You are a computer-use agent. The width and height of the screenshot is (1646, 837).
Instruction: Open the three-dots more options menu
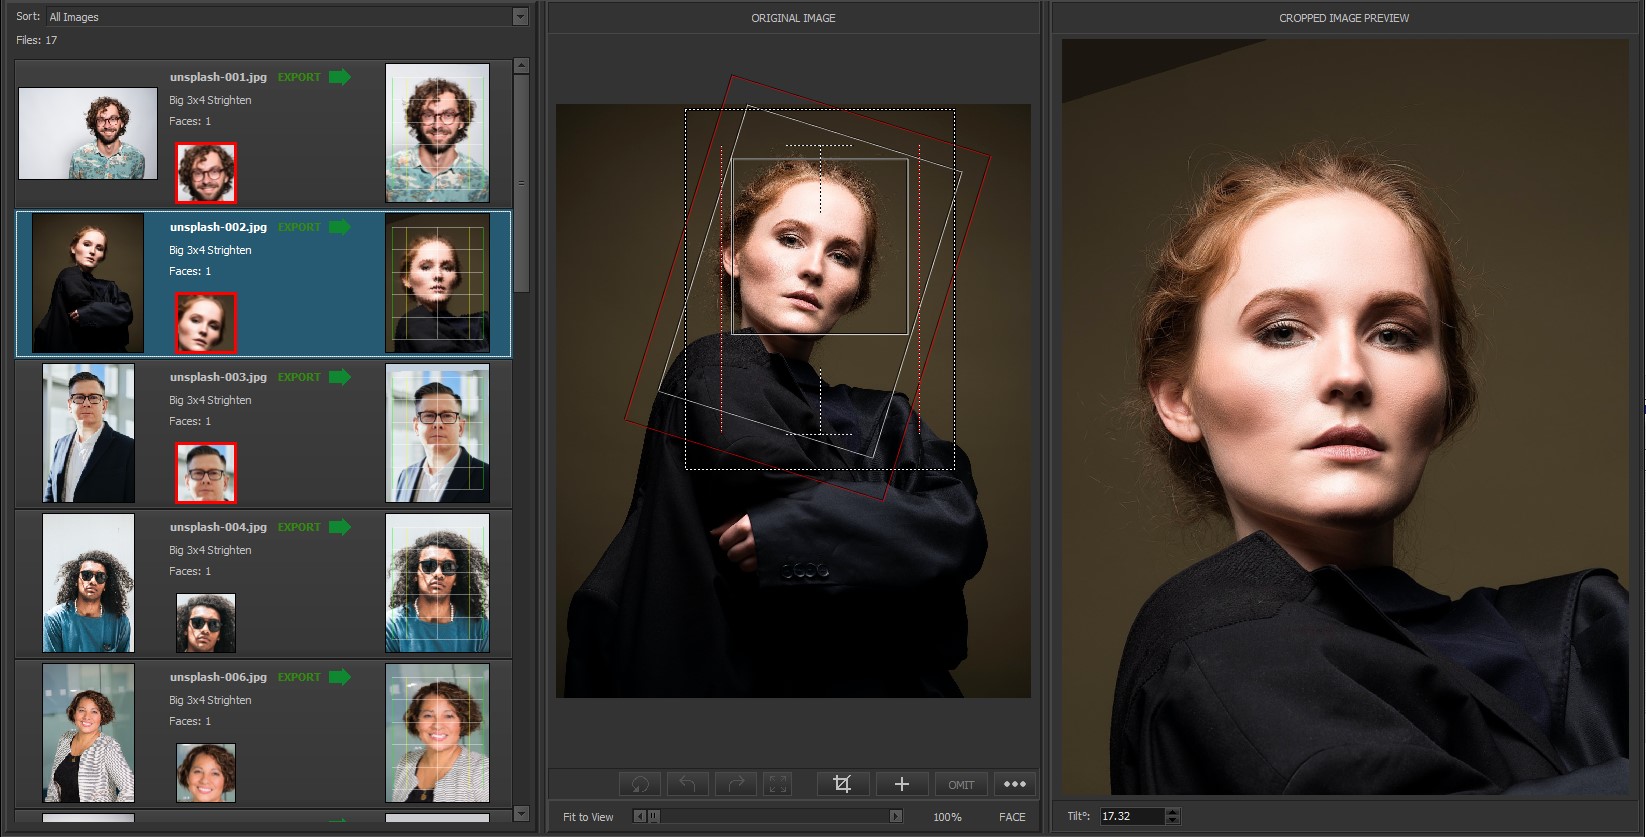(x=1014, y=784)
